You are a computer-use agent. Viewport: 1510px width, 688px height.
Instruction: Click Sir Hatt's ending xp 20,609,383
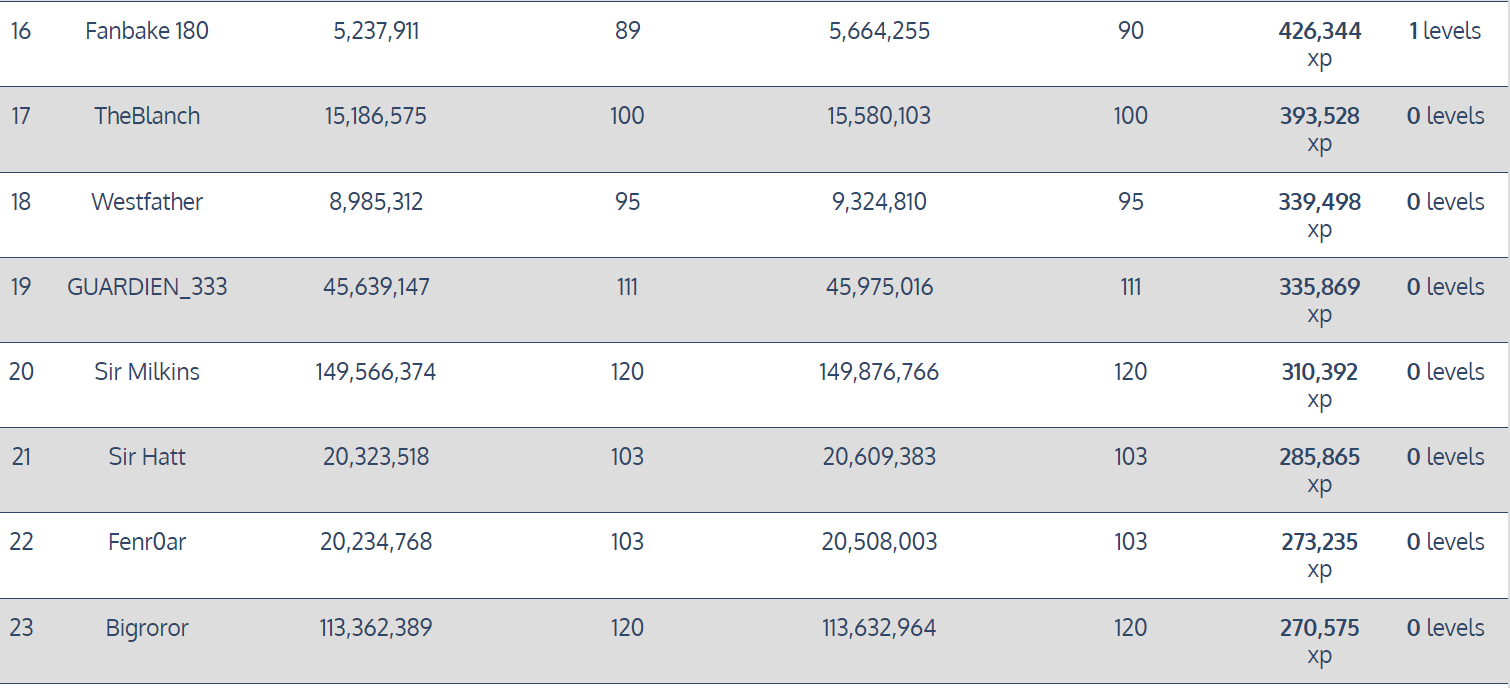point(879,457)
